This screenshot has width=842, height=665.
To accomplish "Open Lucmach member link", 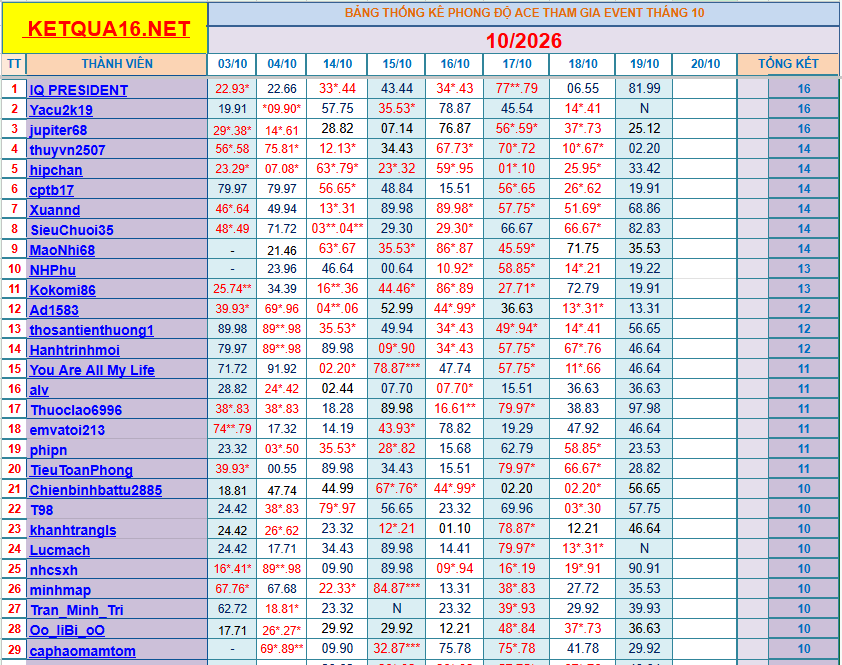I will (60, 550).
